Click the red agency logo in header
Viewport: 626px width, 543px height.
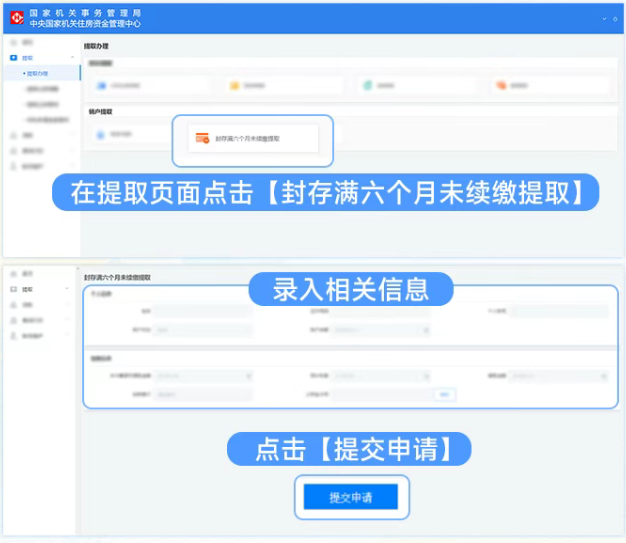tap(16, 17)
